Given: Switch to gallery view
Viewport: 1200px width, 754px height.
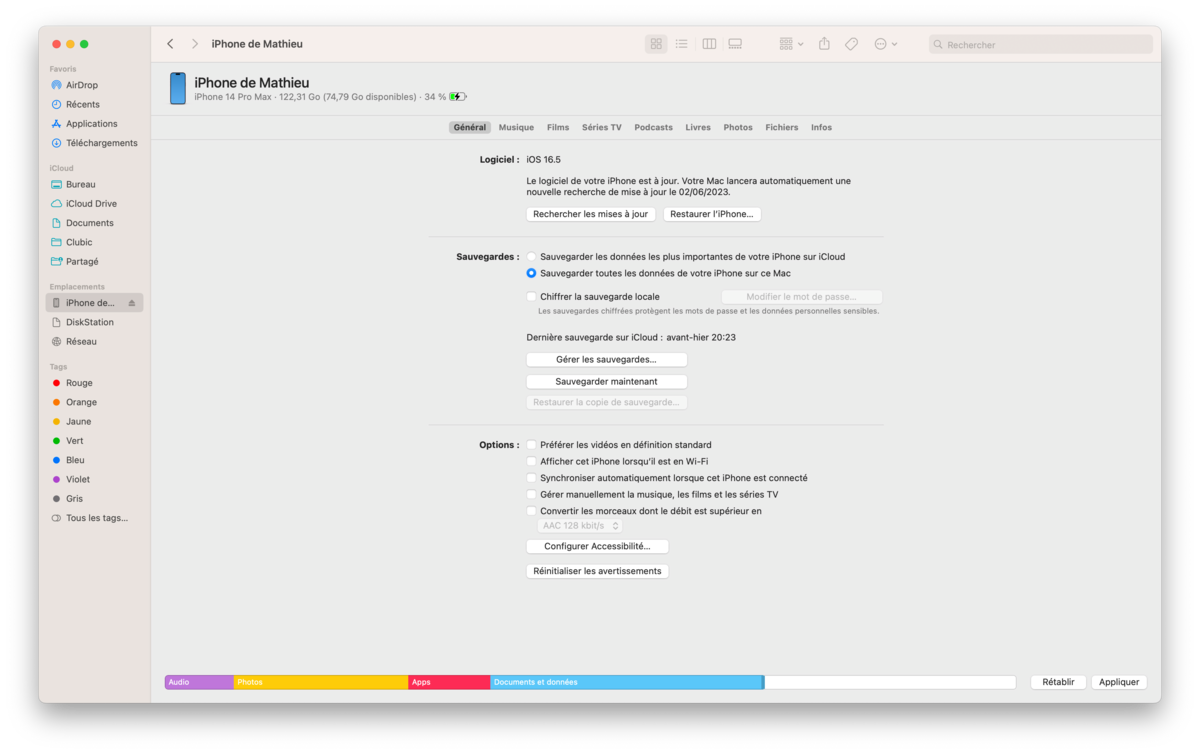Looking at the screenshot, I should click(x=735, y=44).
